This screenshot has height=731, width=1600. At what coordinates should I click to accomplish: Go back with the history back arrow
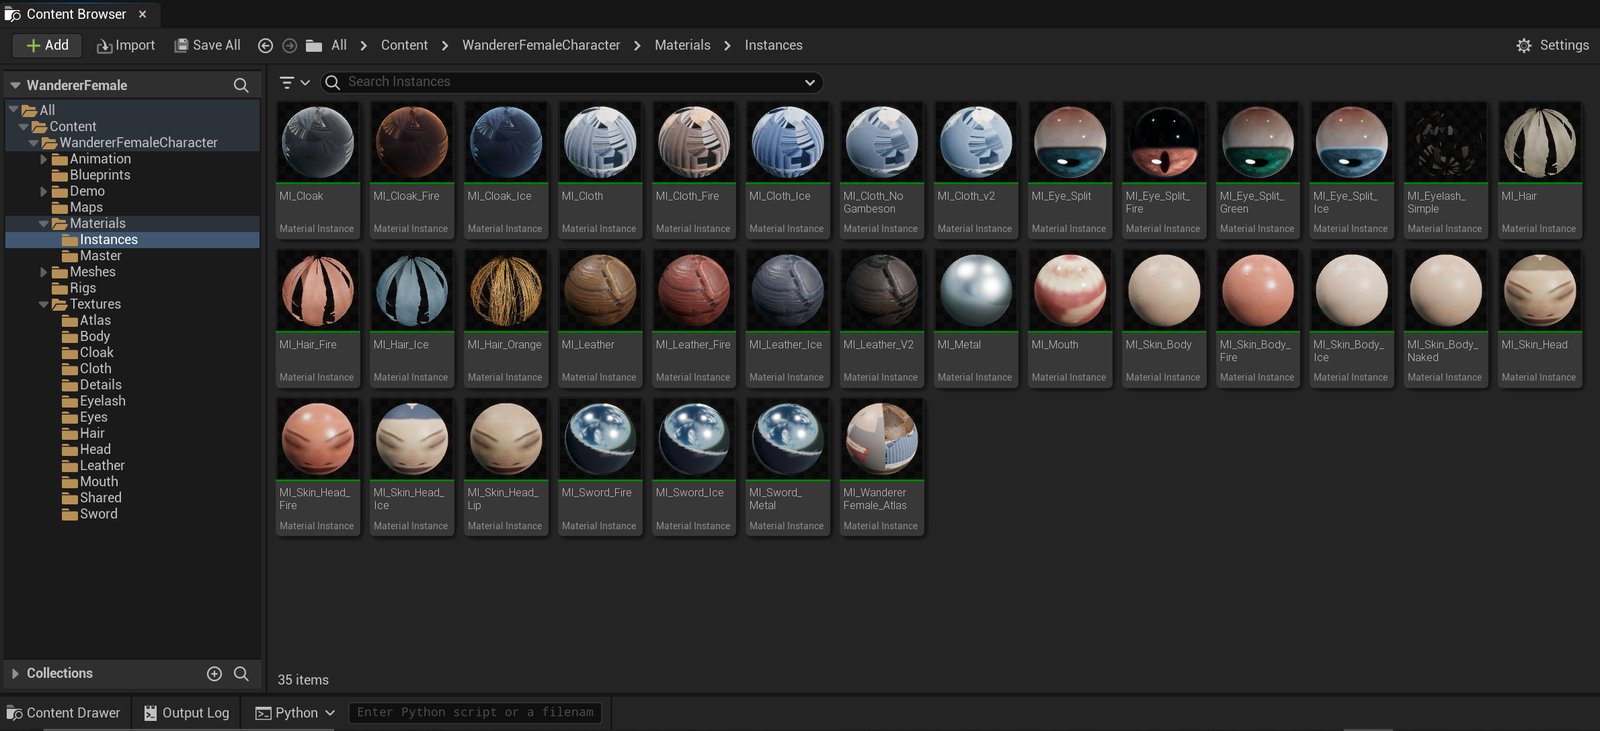(265, 46)
